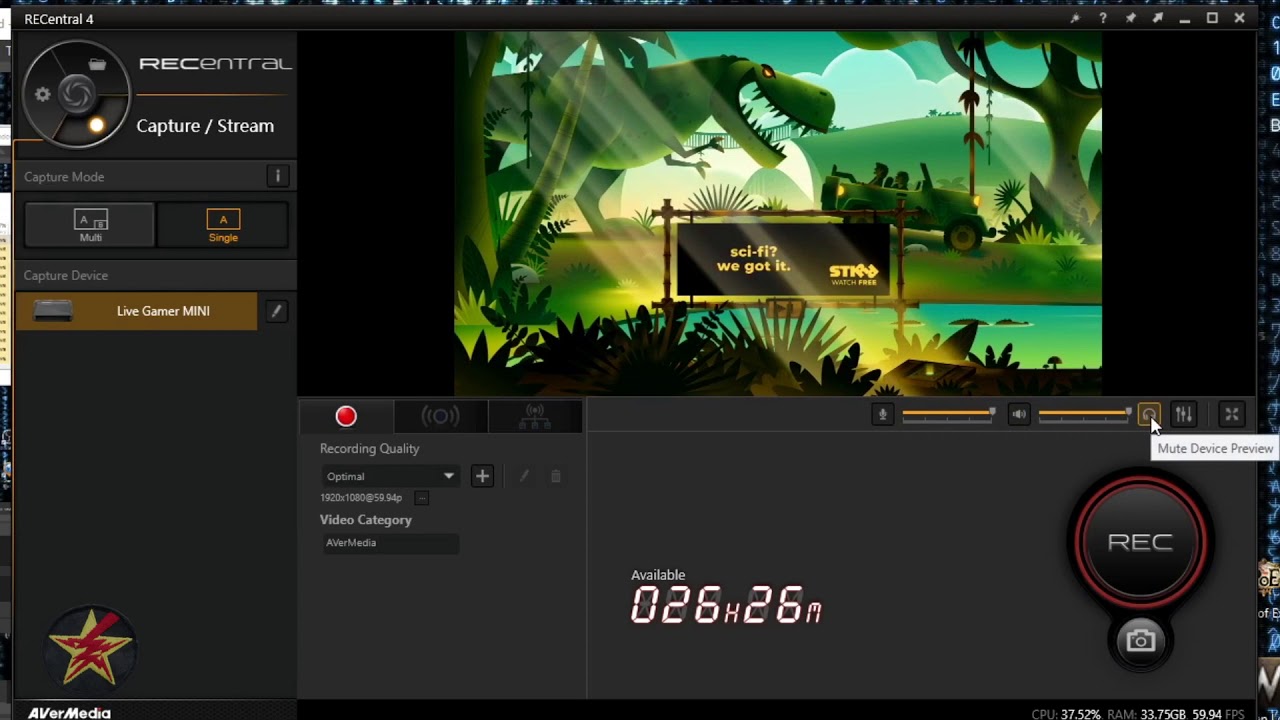Edit the recording quality profile

tap(523, 476)
